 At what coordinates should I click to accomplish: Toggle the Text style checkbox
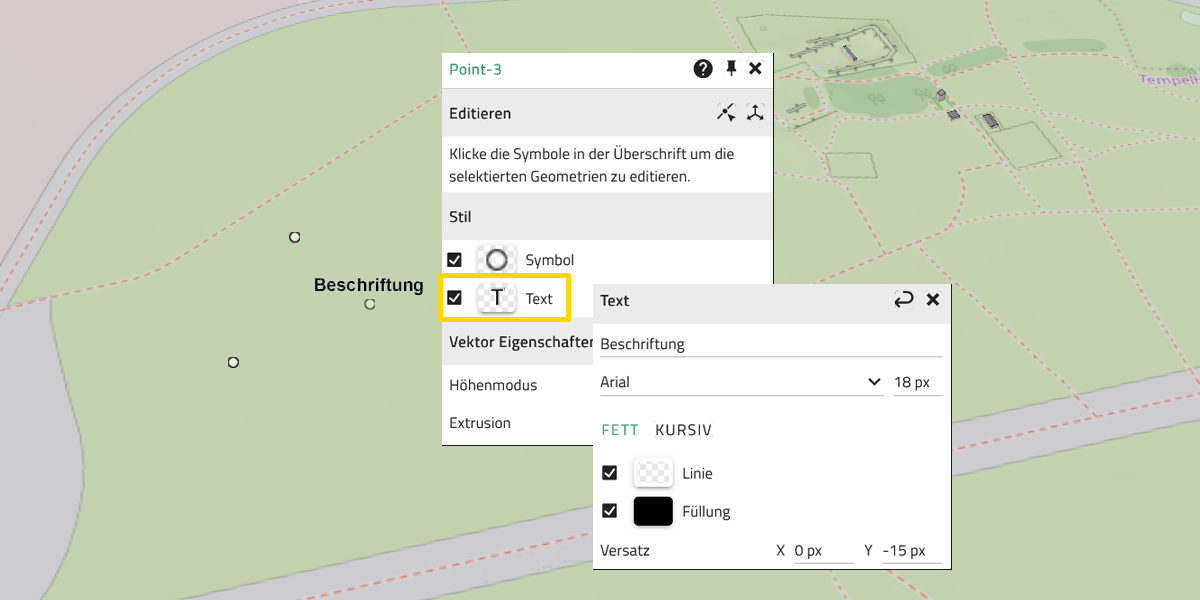(x=455, y=298)
